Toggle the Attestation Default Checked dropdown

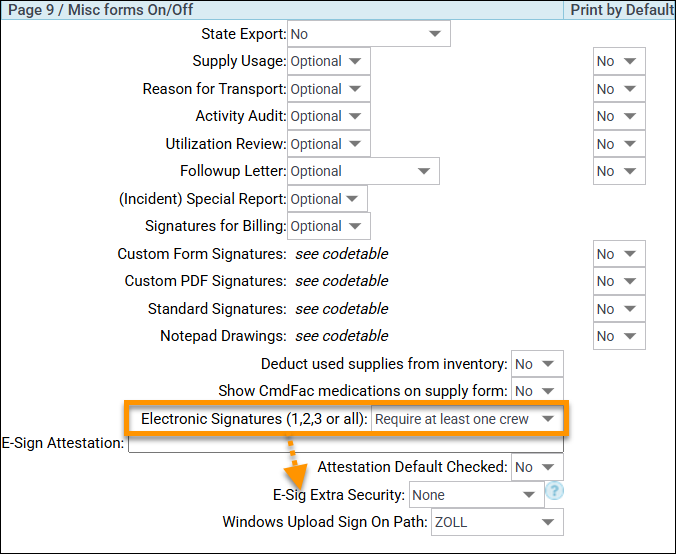pyautogui.click(x=536, y=467)
